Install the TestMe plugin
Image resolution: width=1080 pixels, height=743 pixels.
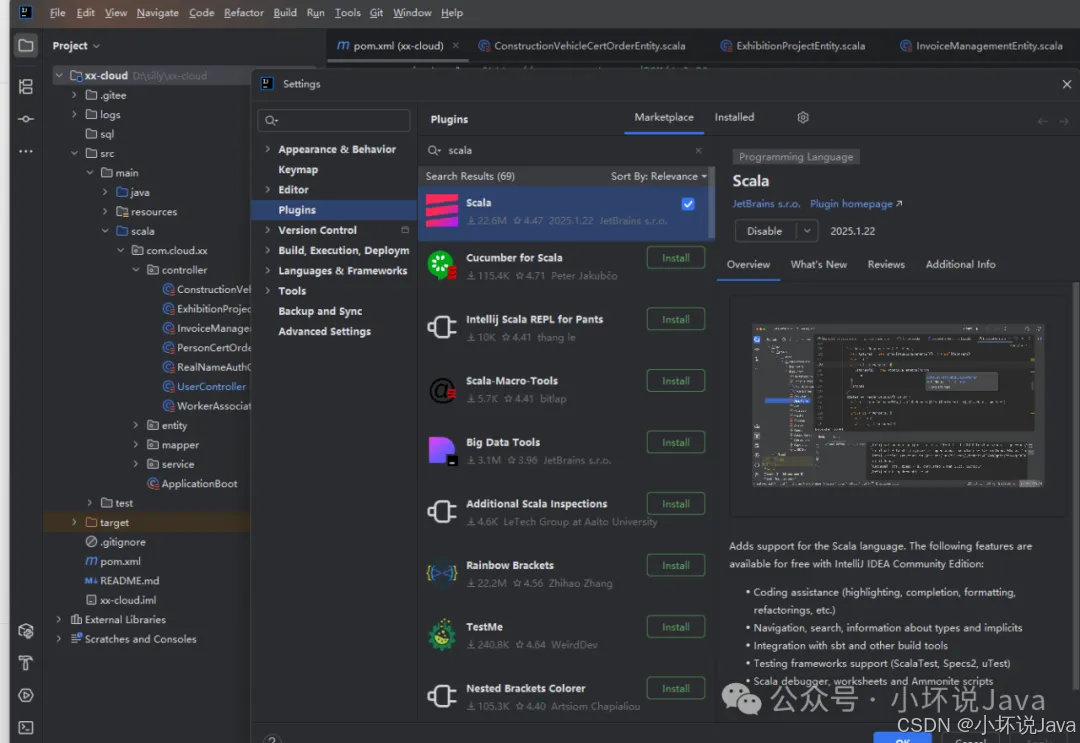tap(676, 627)
